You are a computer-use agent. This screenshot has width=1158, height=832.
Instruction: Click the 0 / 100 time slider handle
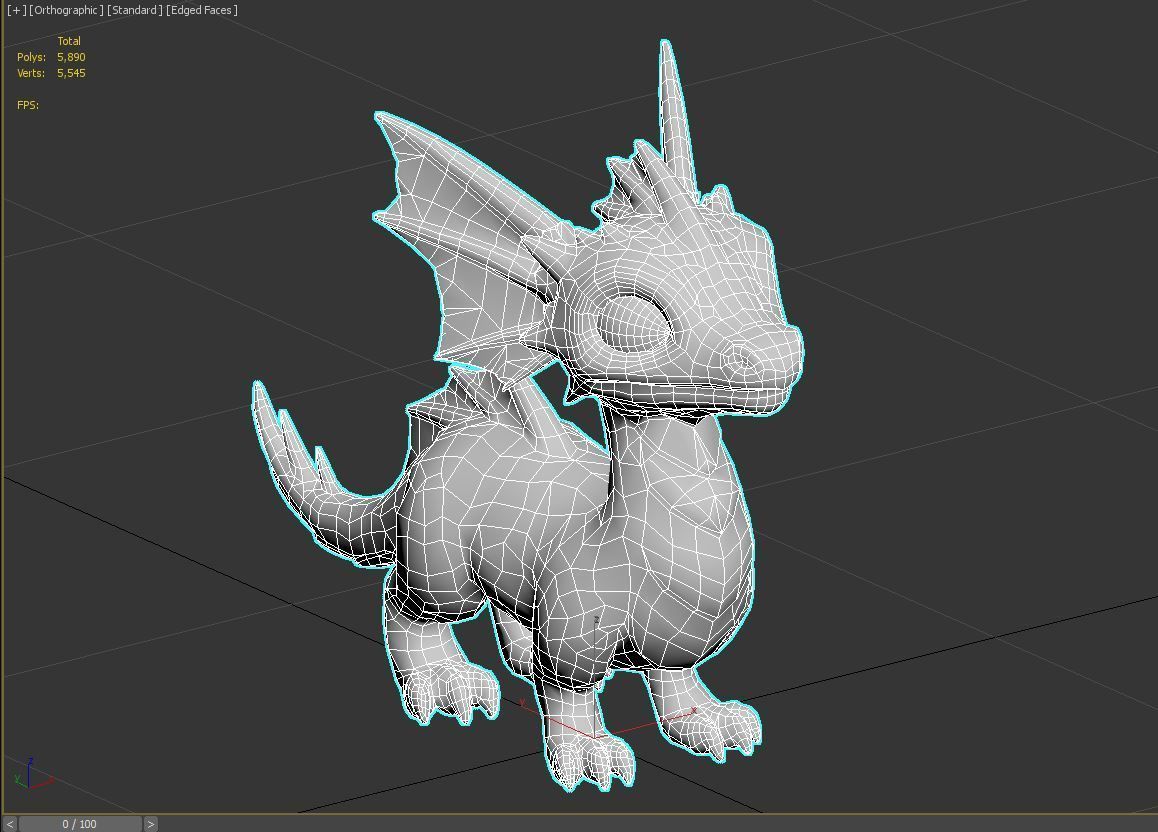pos(80,824)
